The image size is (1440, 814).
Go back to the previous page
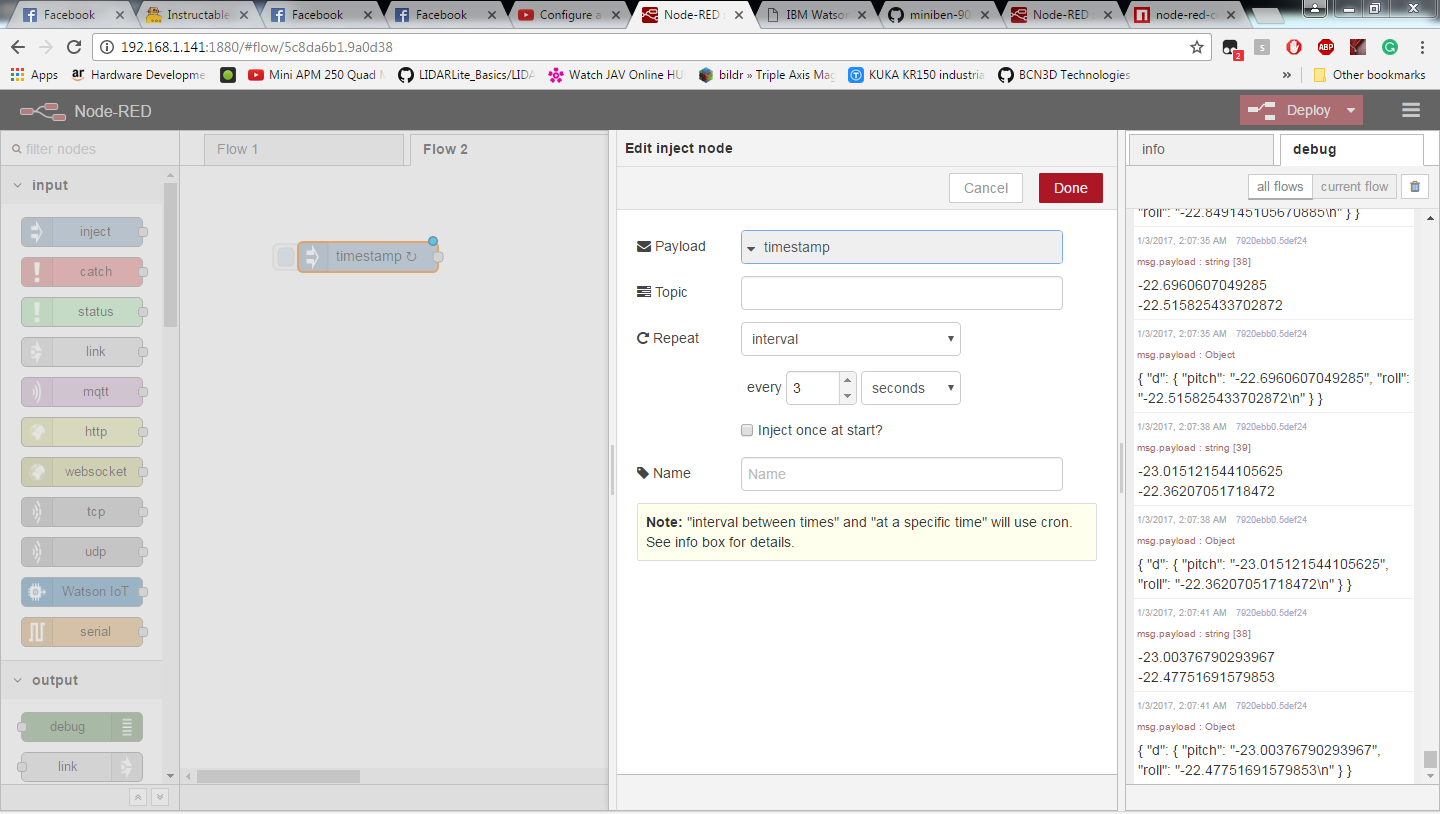[x=19, y=47]
